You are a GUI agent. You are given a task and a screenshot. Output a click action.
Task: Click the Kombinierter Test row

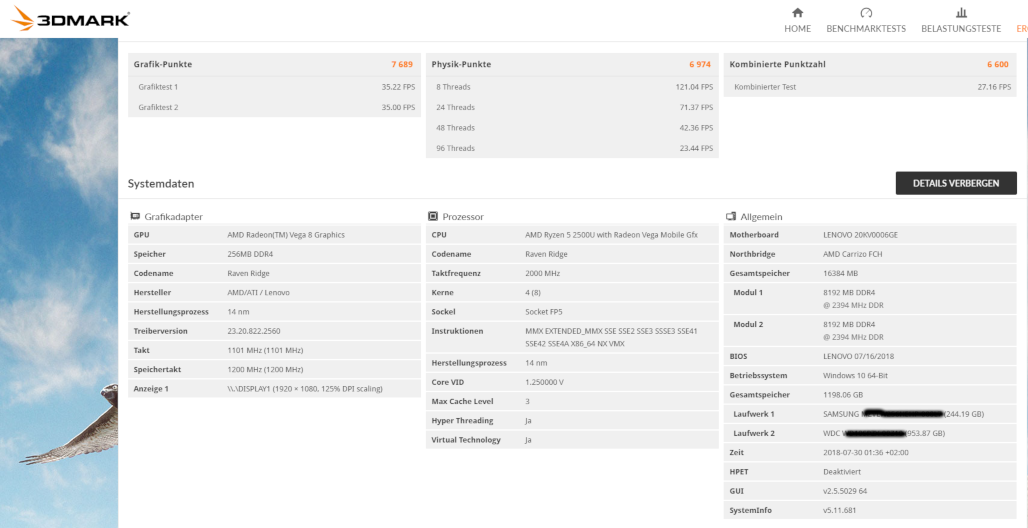870,87
